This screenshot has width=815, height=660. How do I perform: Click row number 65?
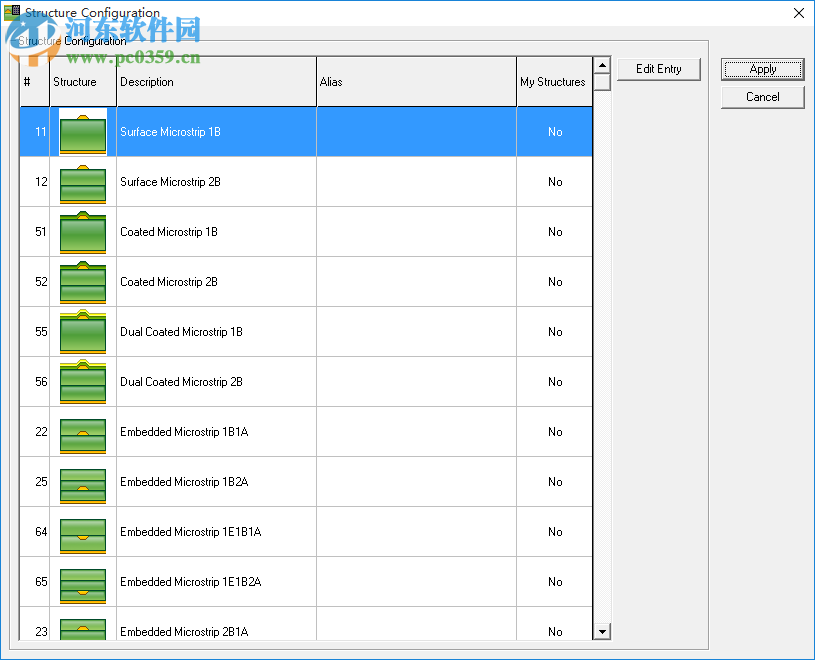(41, 582)
